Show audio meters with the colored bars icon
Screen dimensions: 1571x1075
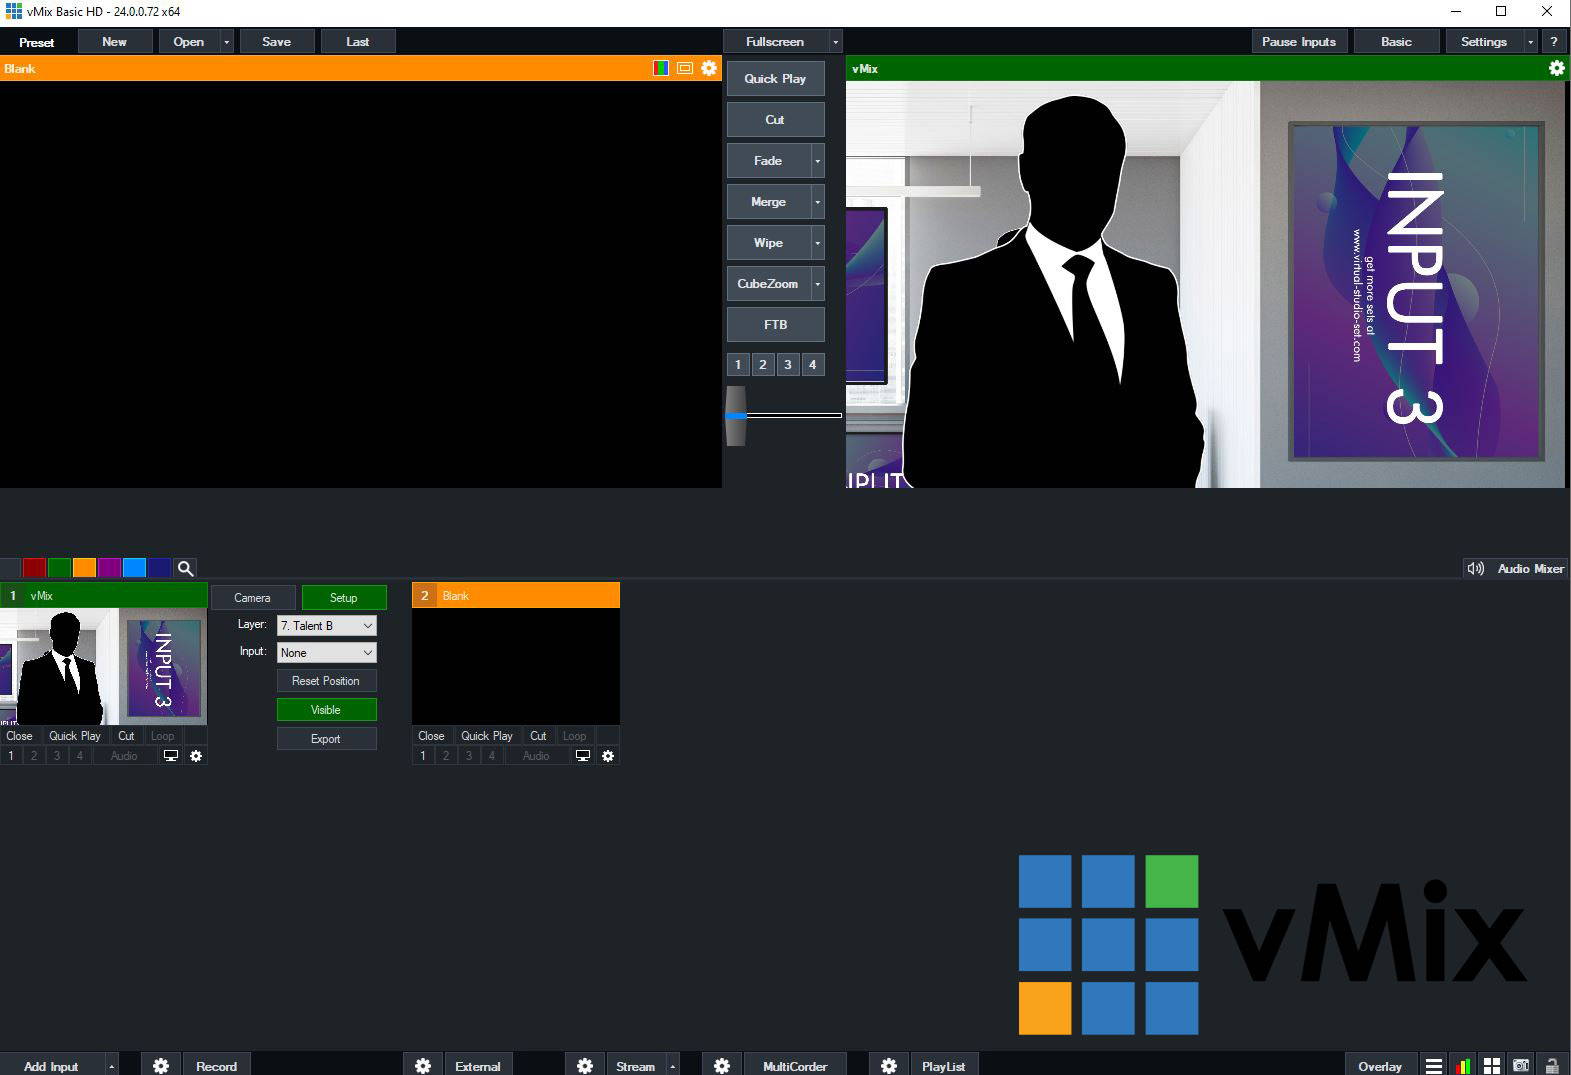point(1463,1066)
